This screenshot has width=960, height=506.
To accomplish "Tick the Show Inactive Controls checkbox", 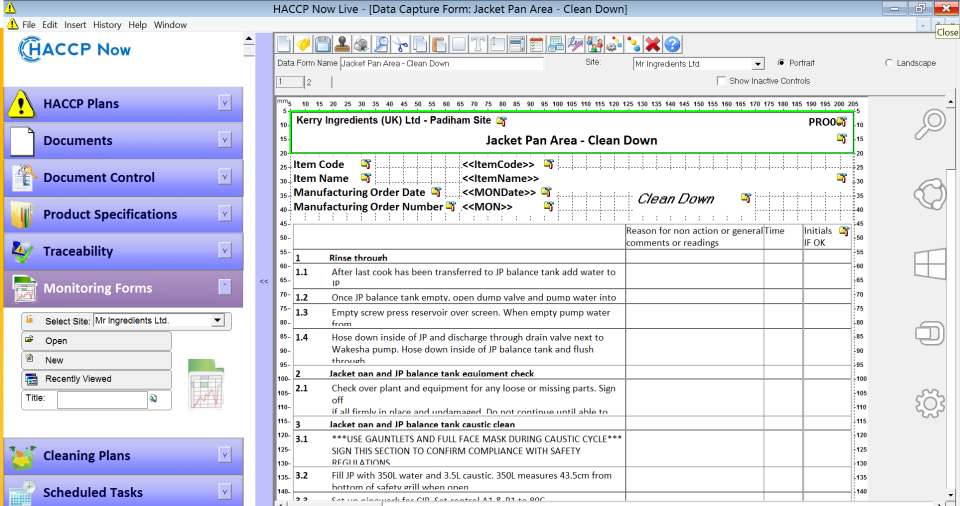I will point(721,81).
